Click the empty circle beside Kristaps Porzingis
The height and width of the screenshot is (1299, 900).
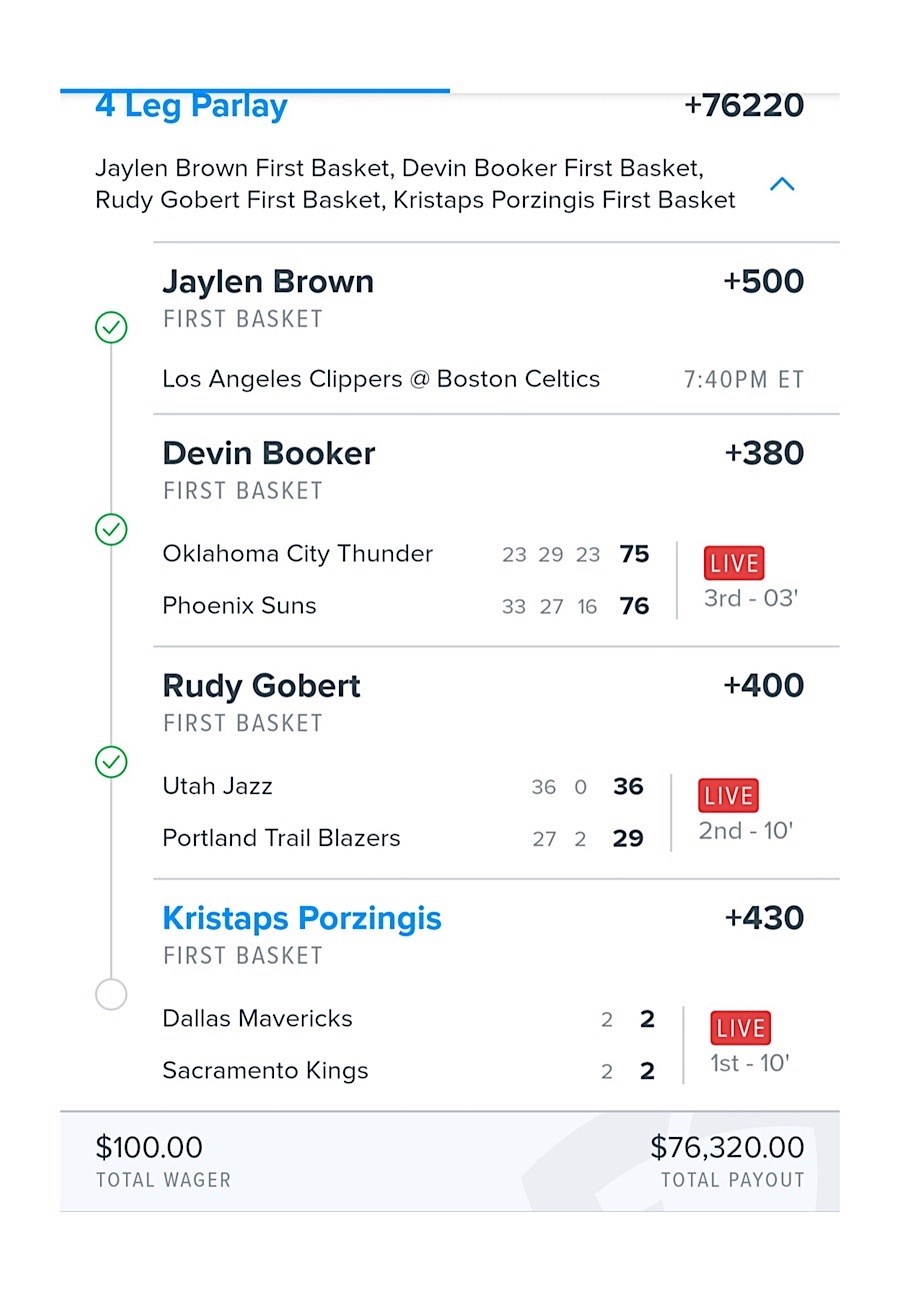point(111,994)
